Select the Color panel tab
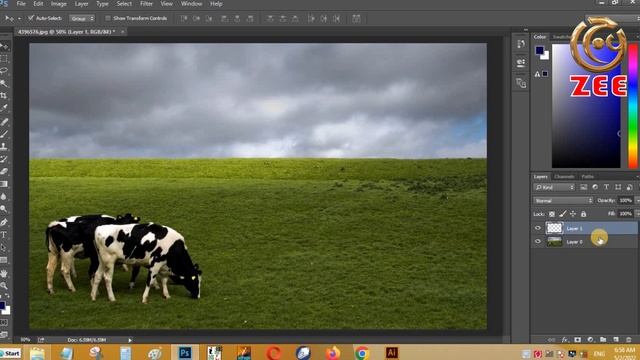 point(540,37)
